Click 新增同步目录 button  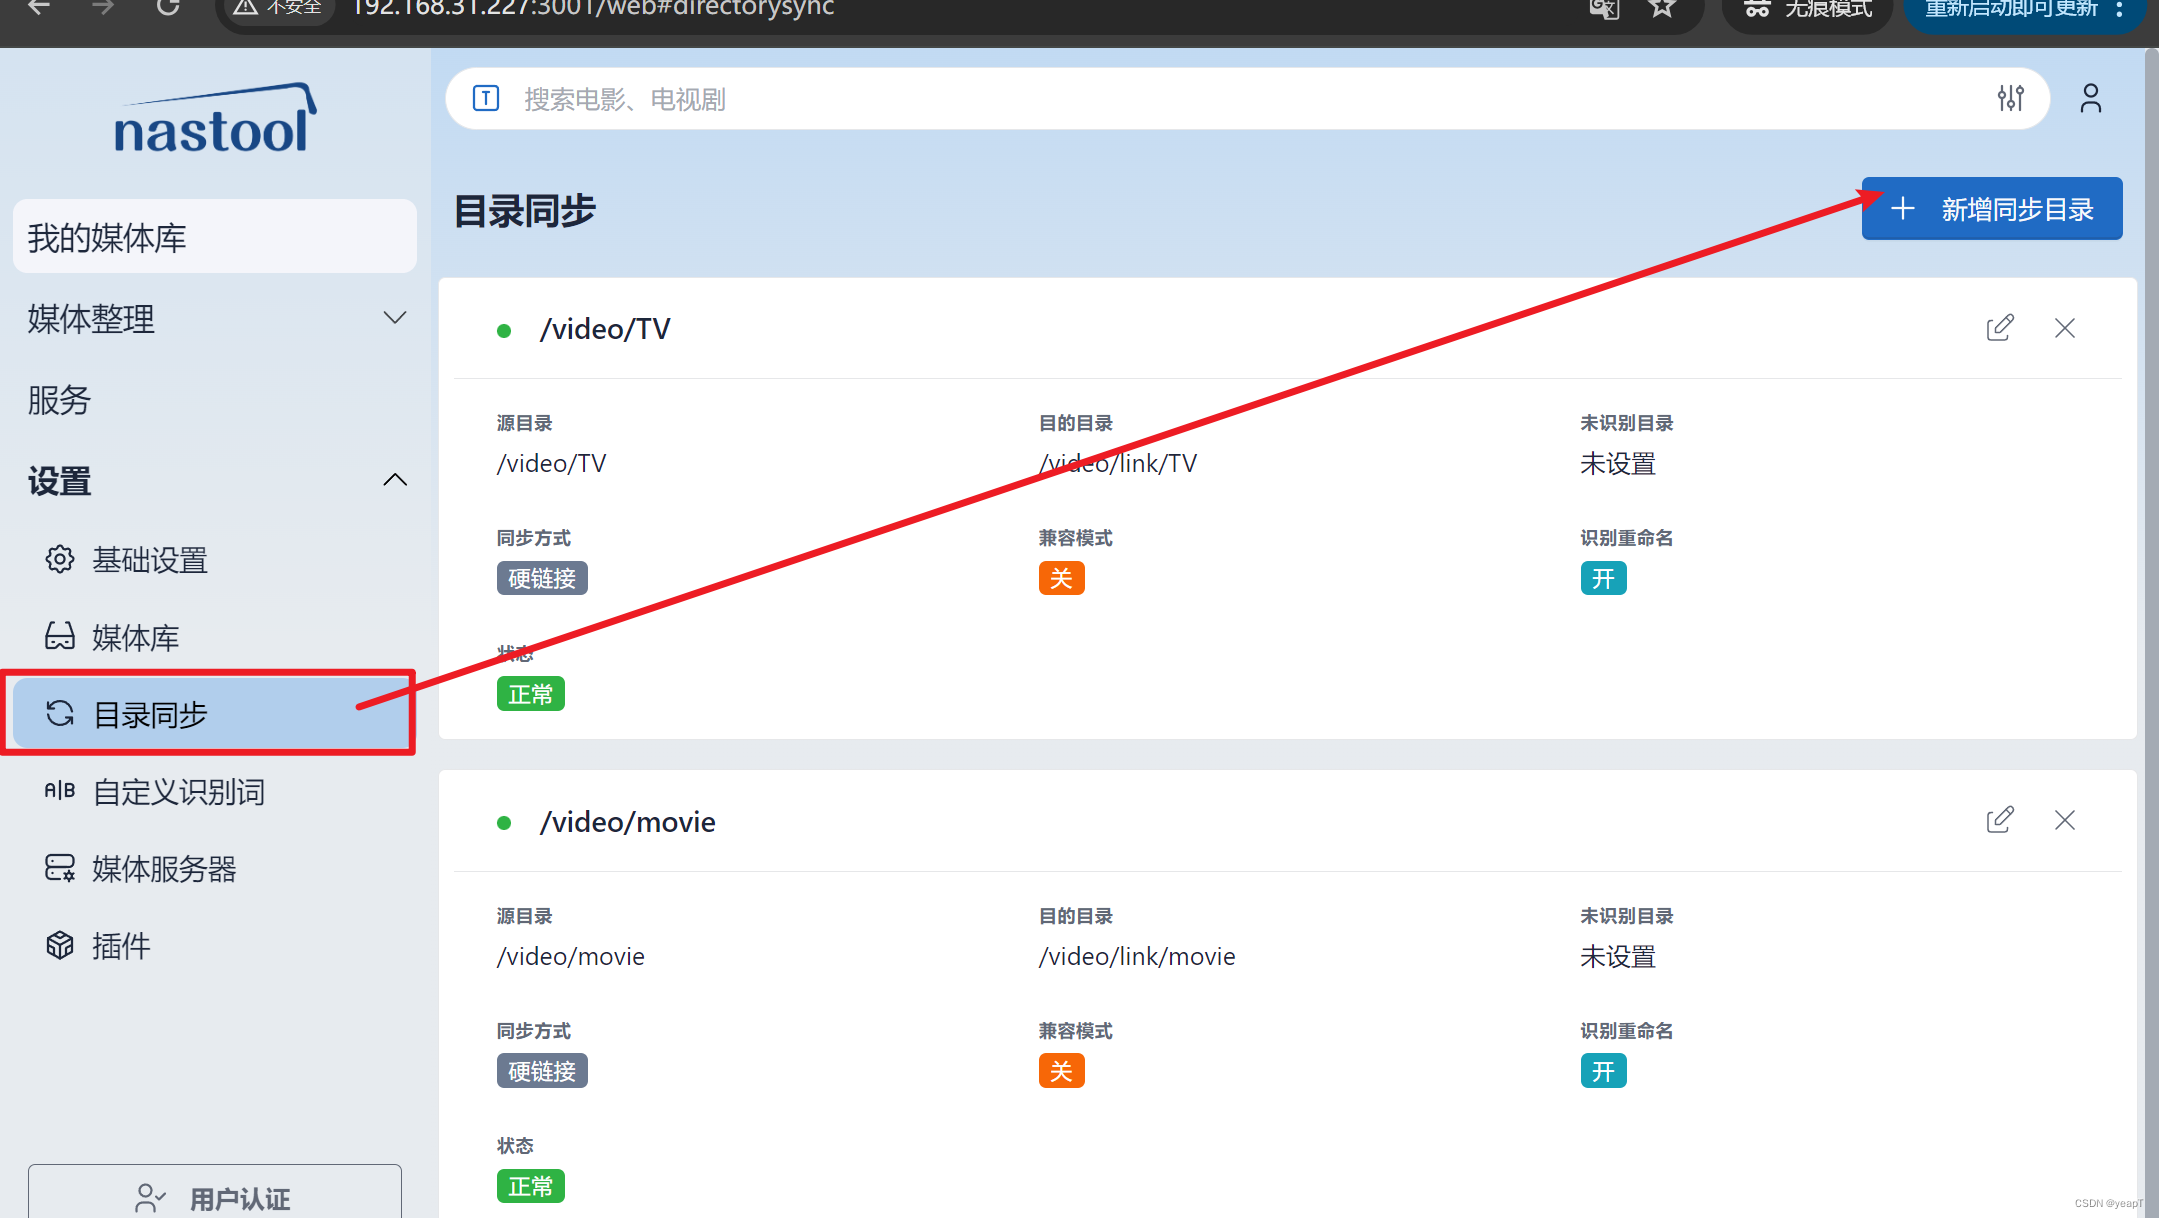click(1991, 209)
